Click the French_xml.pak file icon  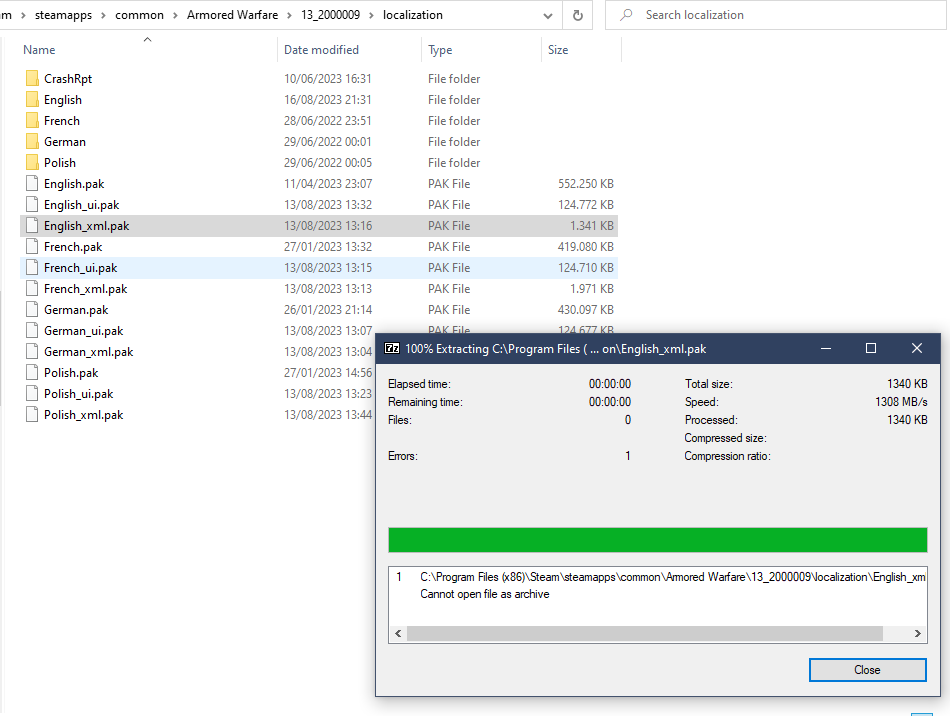click(x=32, y=289)
